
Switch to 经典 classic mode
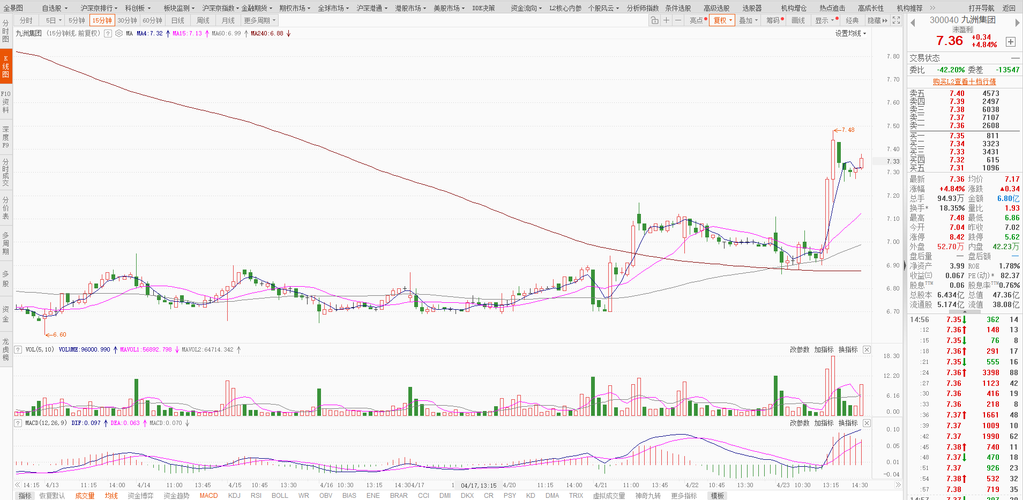point(852,20)
